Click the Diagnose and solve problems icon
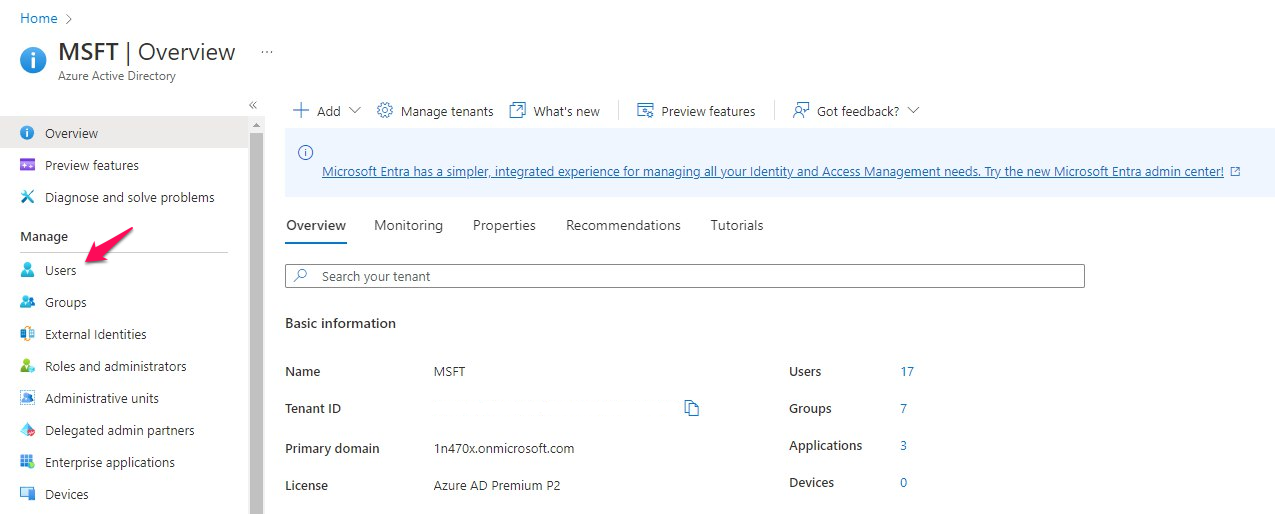This screenshot has width=1275, height=514. point(28,198)
